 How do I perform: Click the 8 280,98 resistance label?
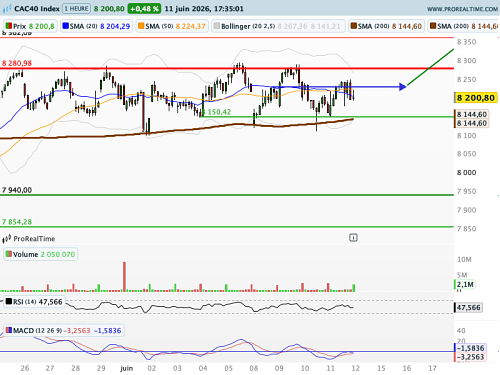[x=17, y=63]
